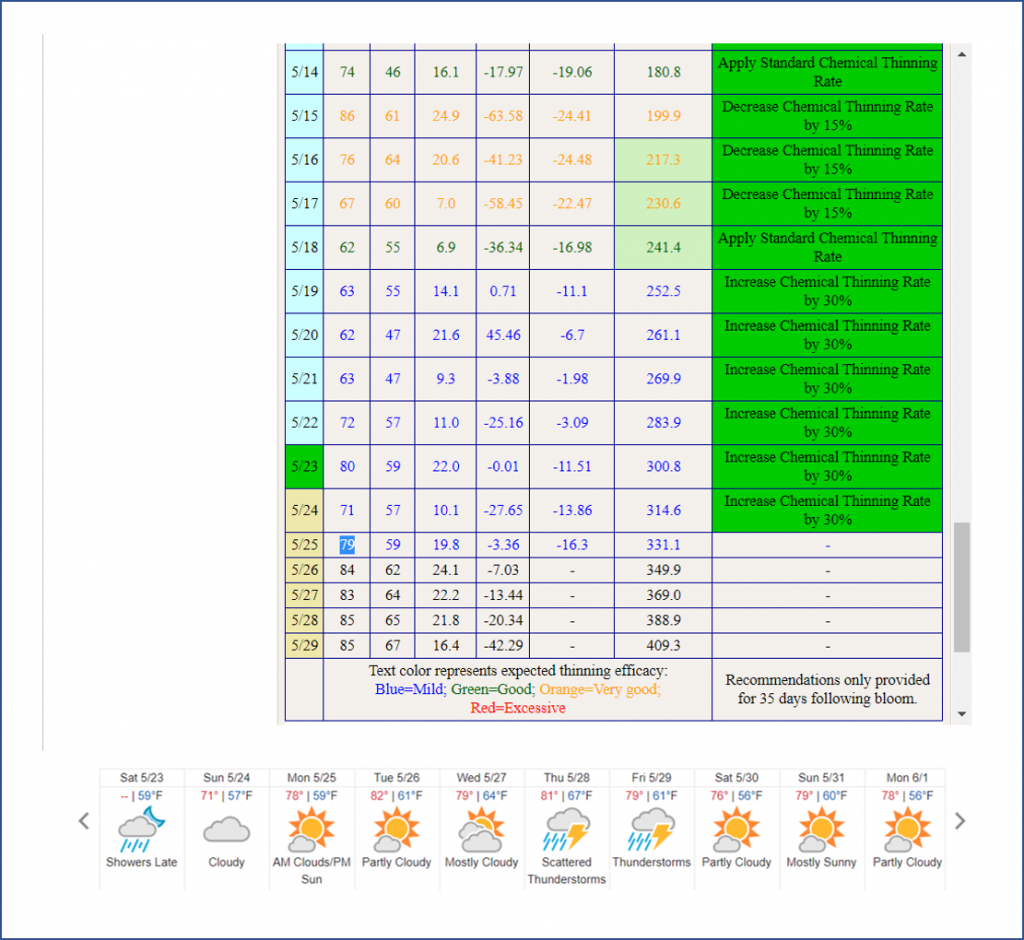The height and width of the screenshot is (940, 1024).
Task: Show next days in weather forecast
Action: tap(960, 821)
